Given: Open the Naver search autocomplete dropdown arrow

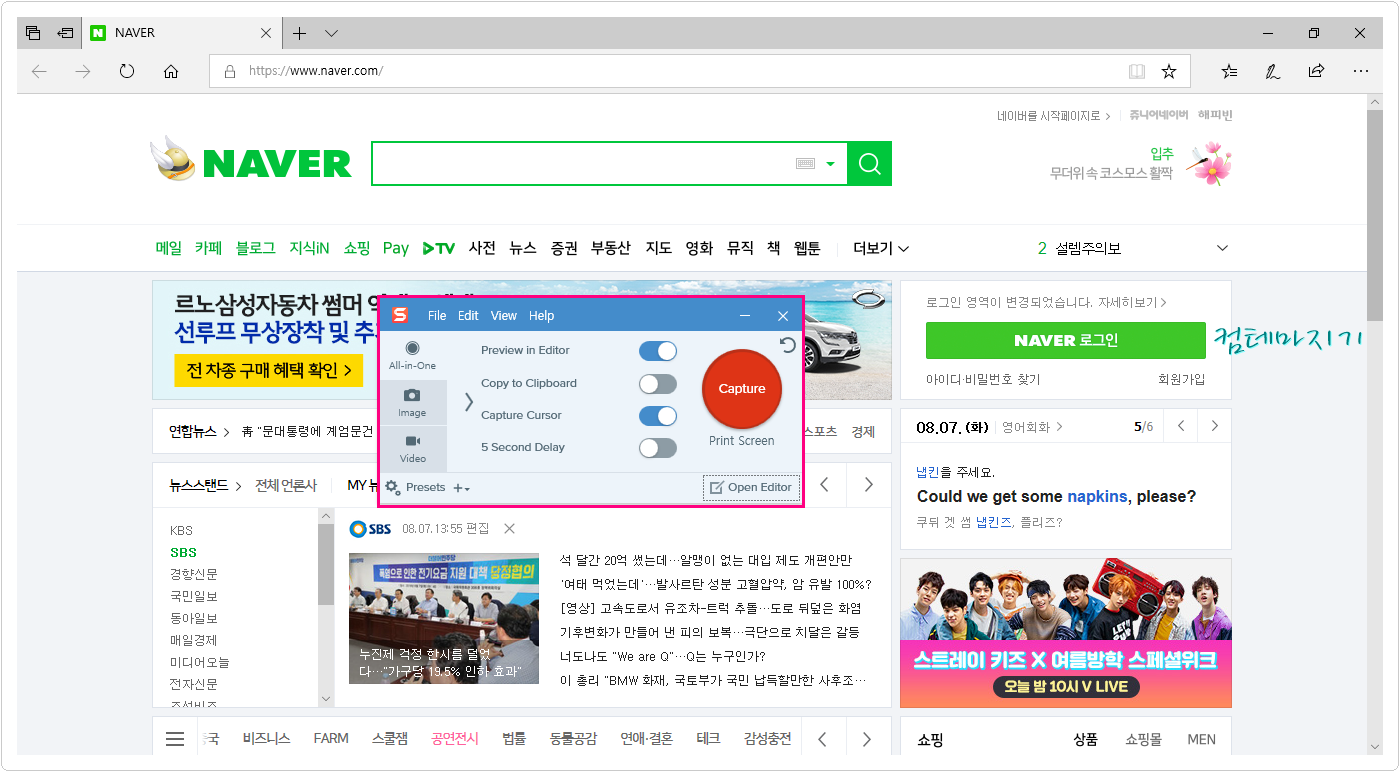Looking at the screenshot, I should pyautogui.click(x=830, y=164).
